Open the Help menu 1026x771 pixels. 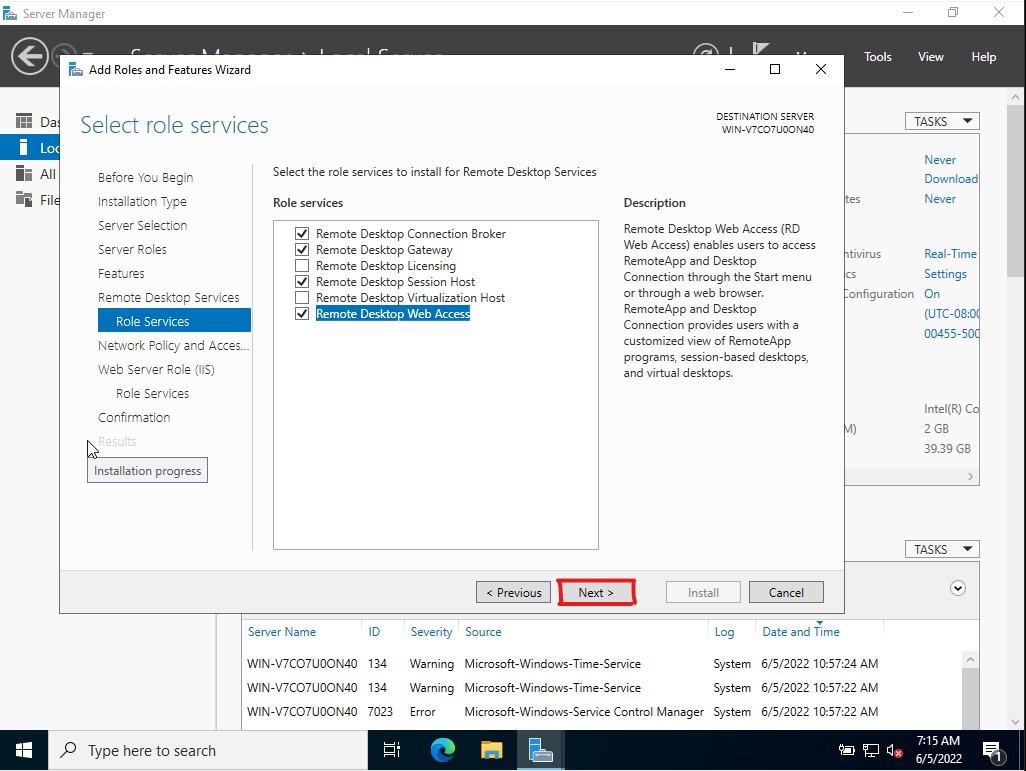983,57
